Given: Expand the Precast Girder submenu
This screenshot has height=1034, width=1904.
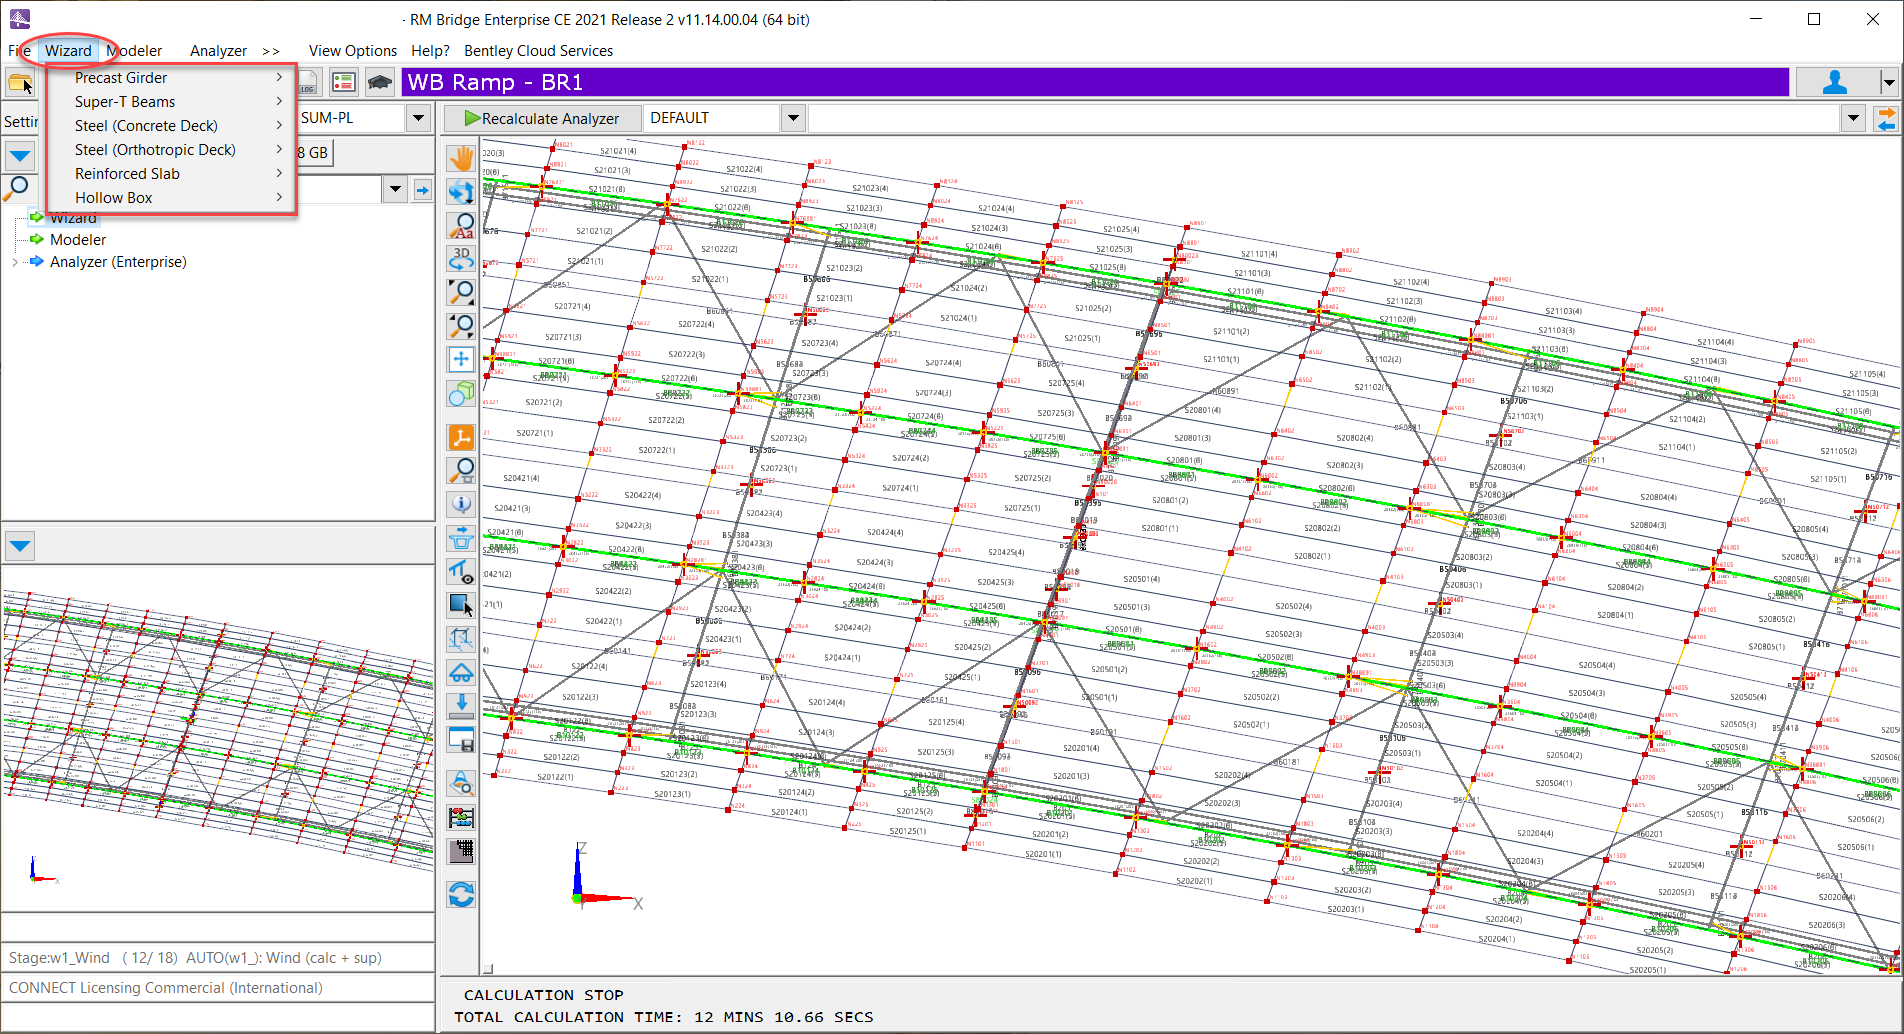Looking at the screenshot, I should [x=172, y=78].
